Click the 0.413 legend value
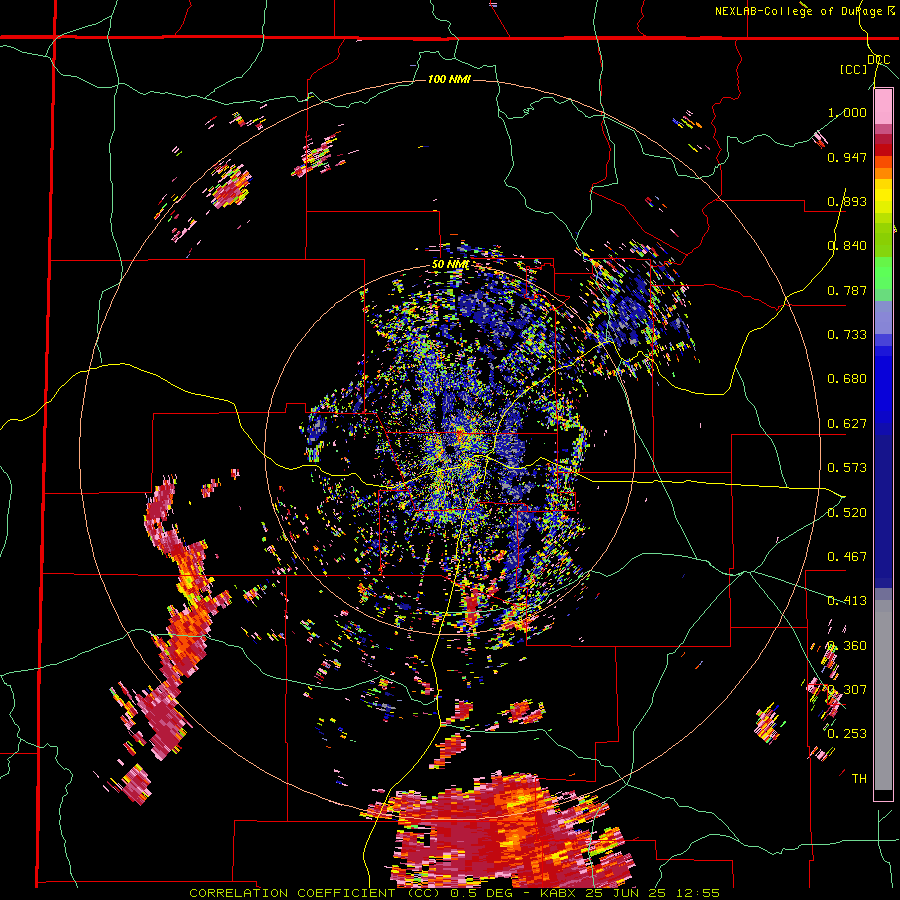This screenshot has height=900, width=900. tap(847, 601)
